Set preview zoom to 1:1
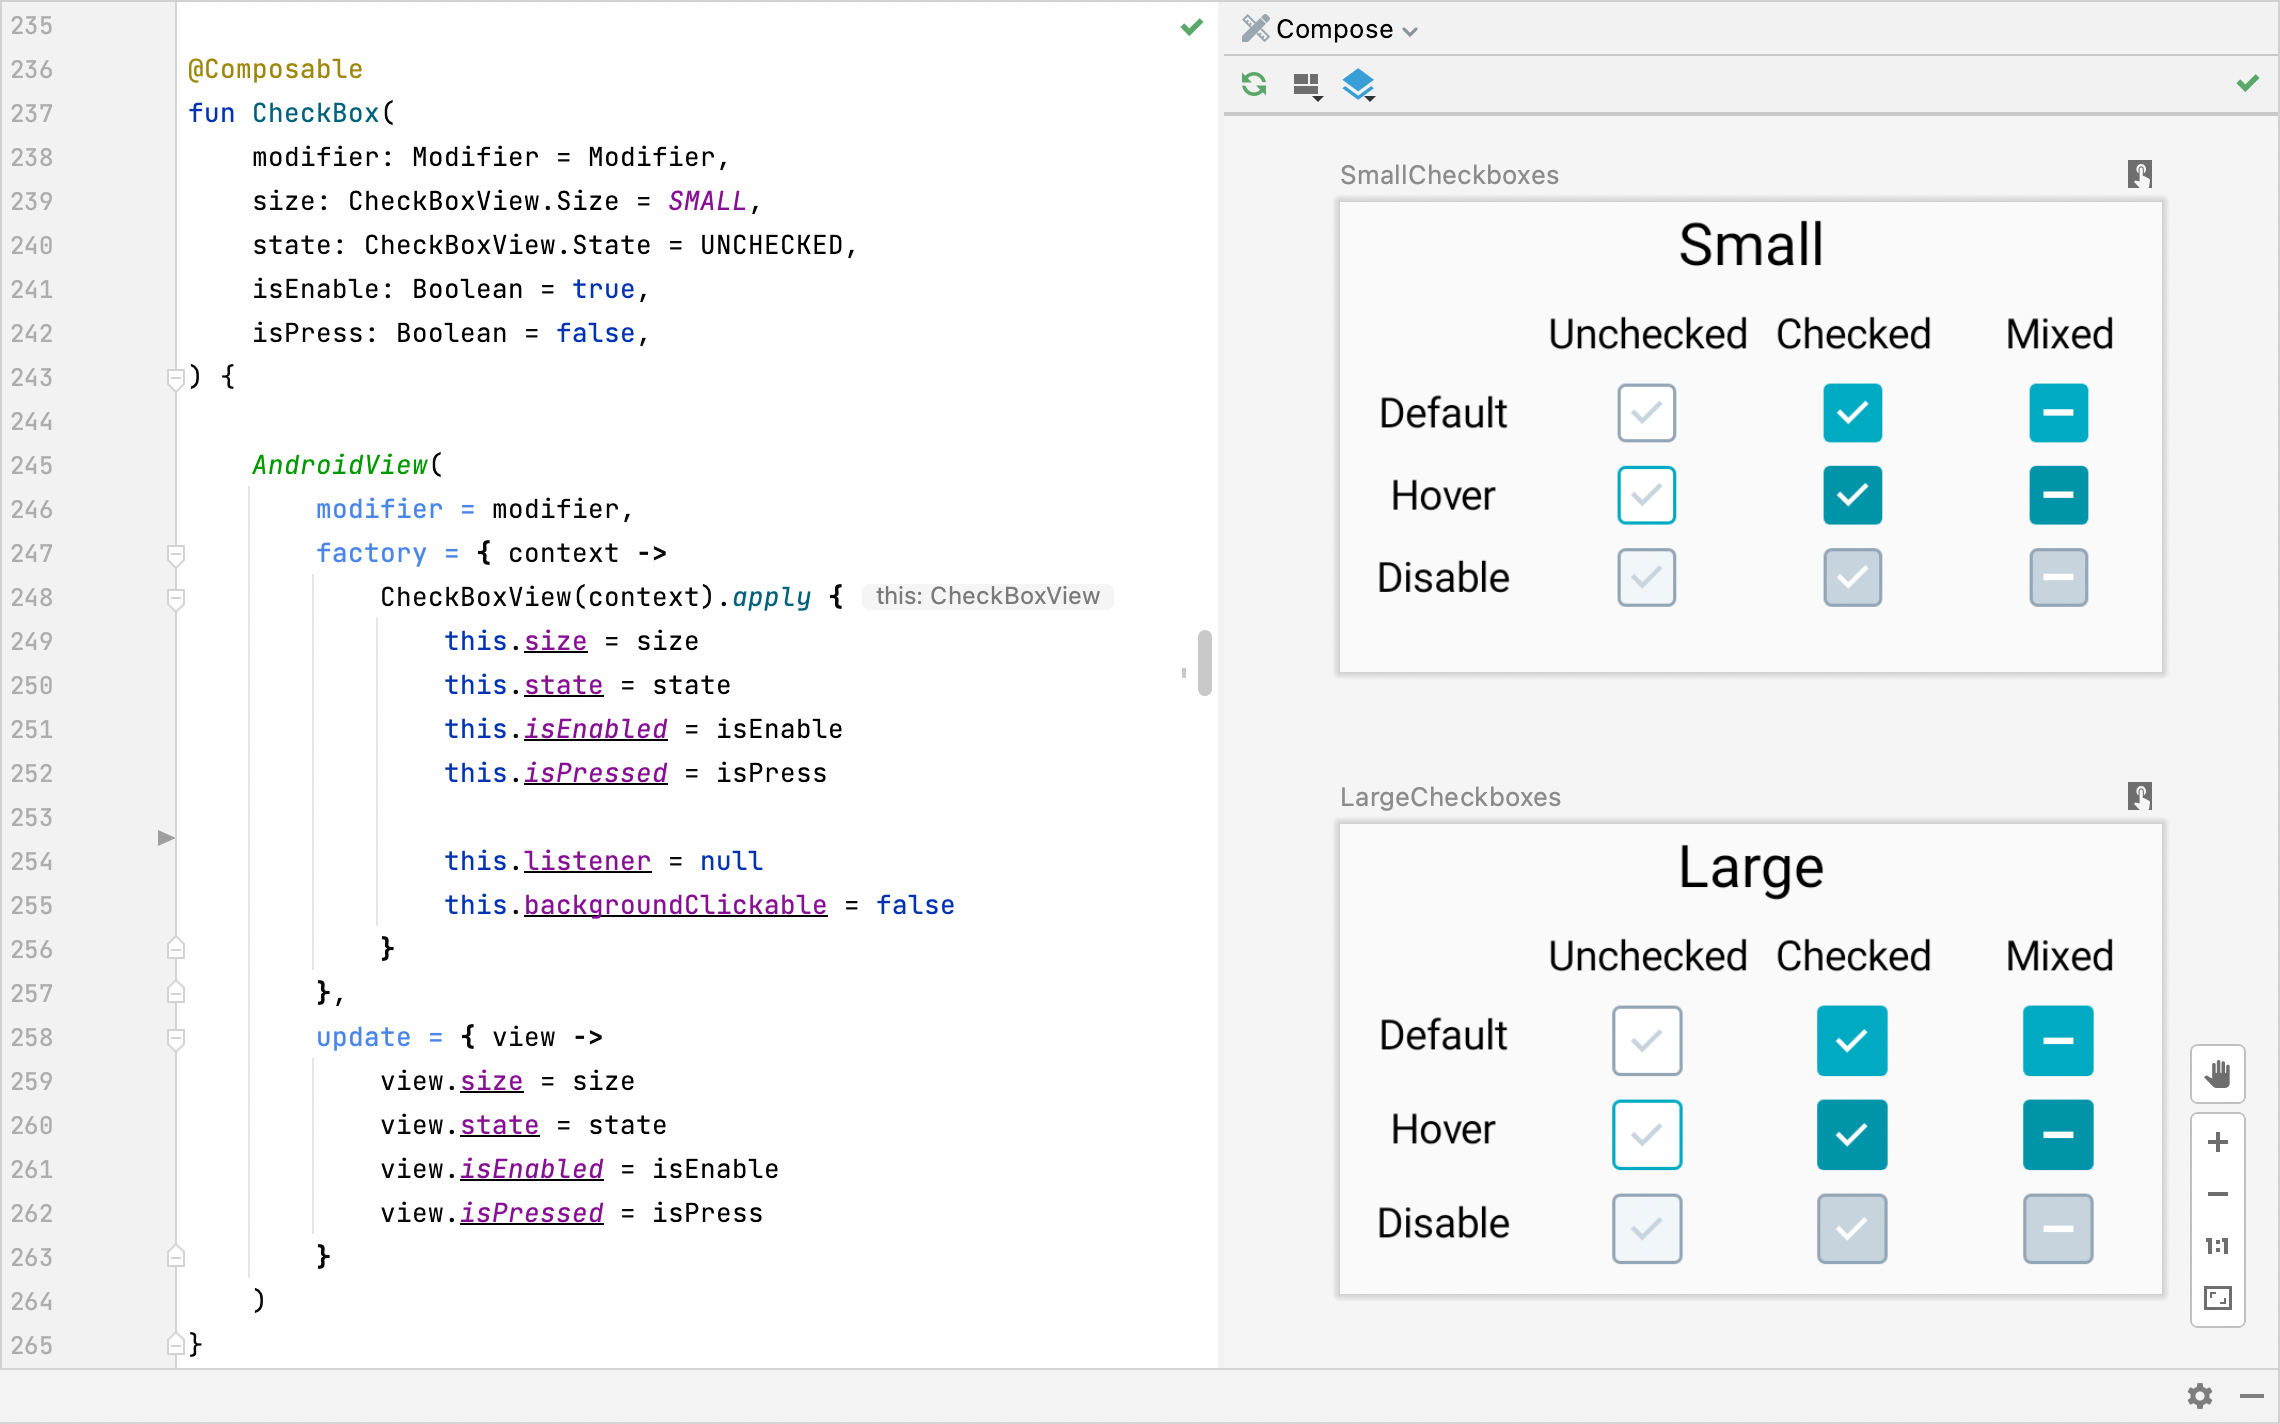 [x=2217, y=1246]
